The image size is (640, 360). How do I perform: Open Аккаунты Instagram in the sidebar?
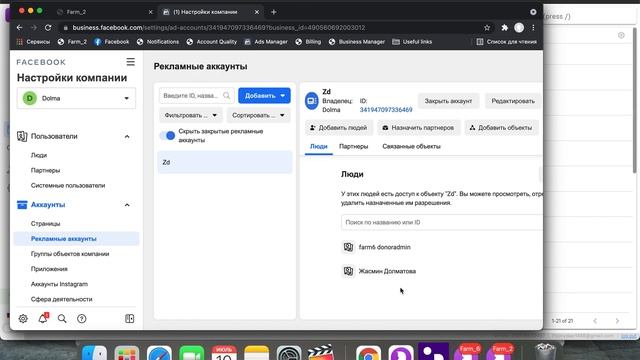point(59,284)
